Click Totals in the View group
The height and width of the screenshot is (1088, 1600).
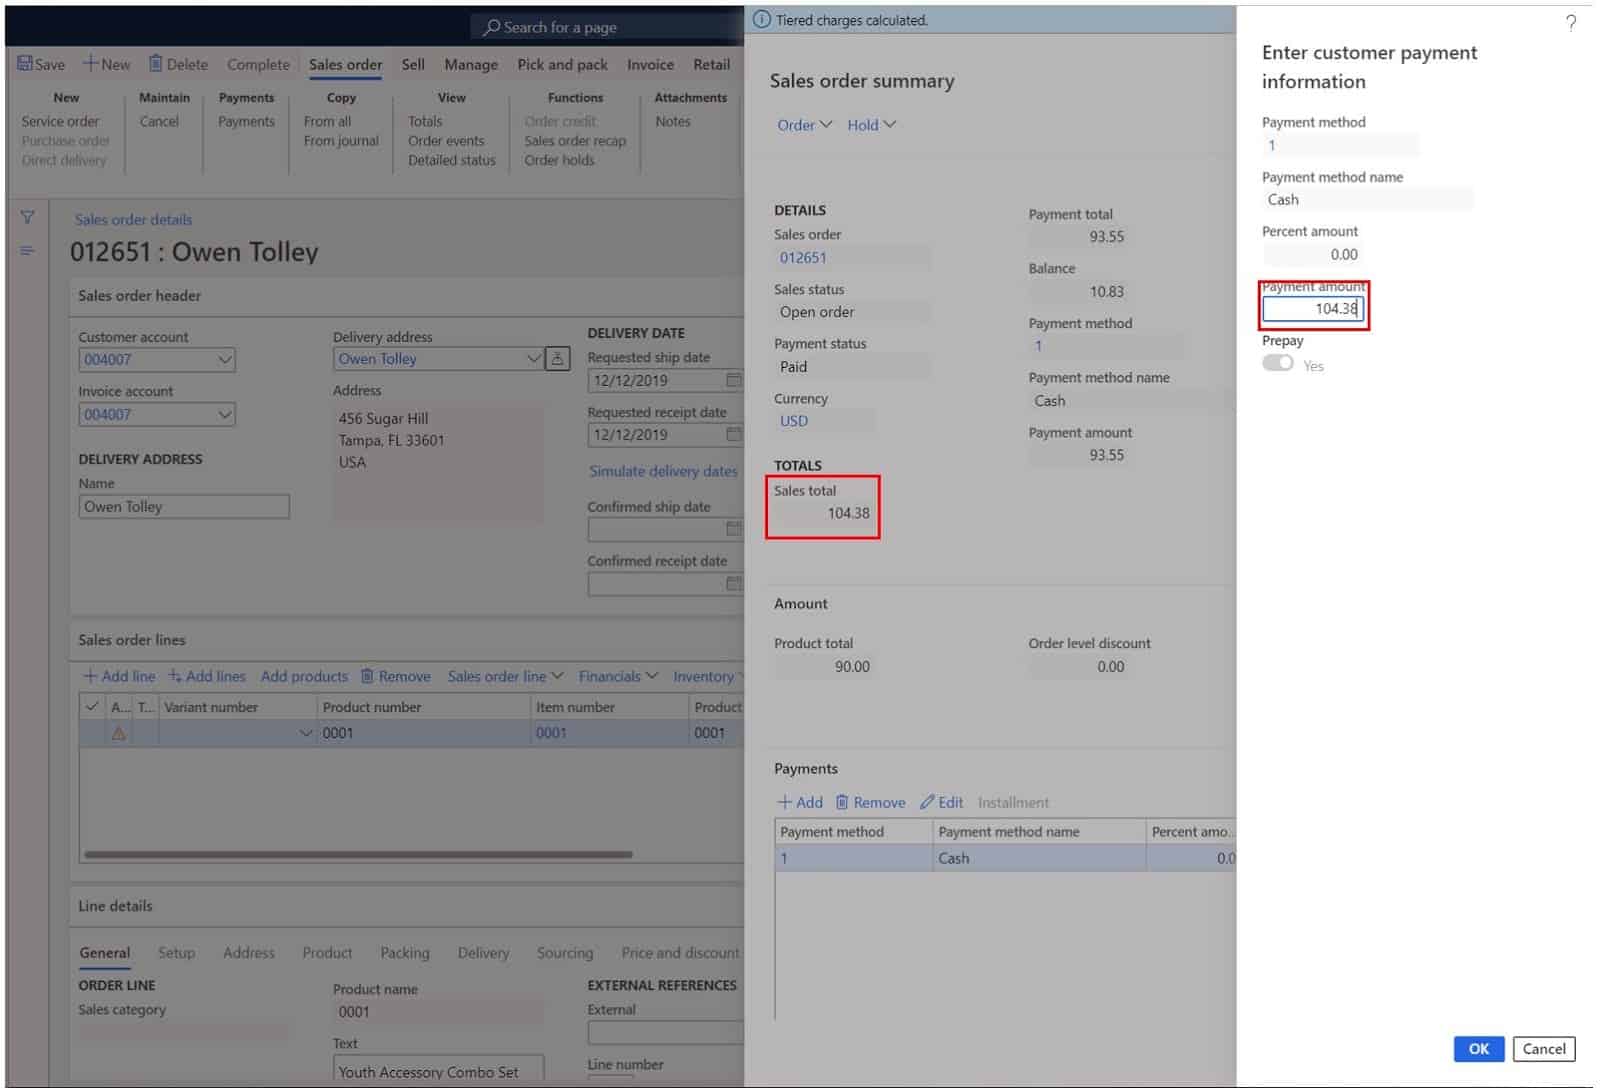coord(425,121)
